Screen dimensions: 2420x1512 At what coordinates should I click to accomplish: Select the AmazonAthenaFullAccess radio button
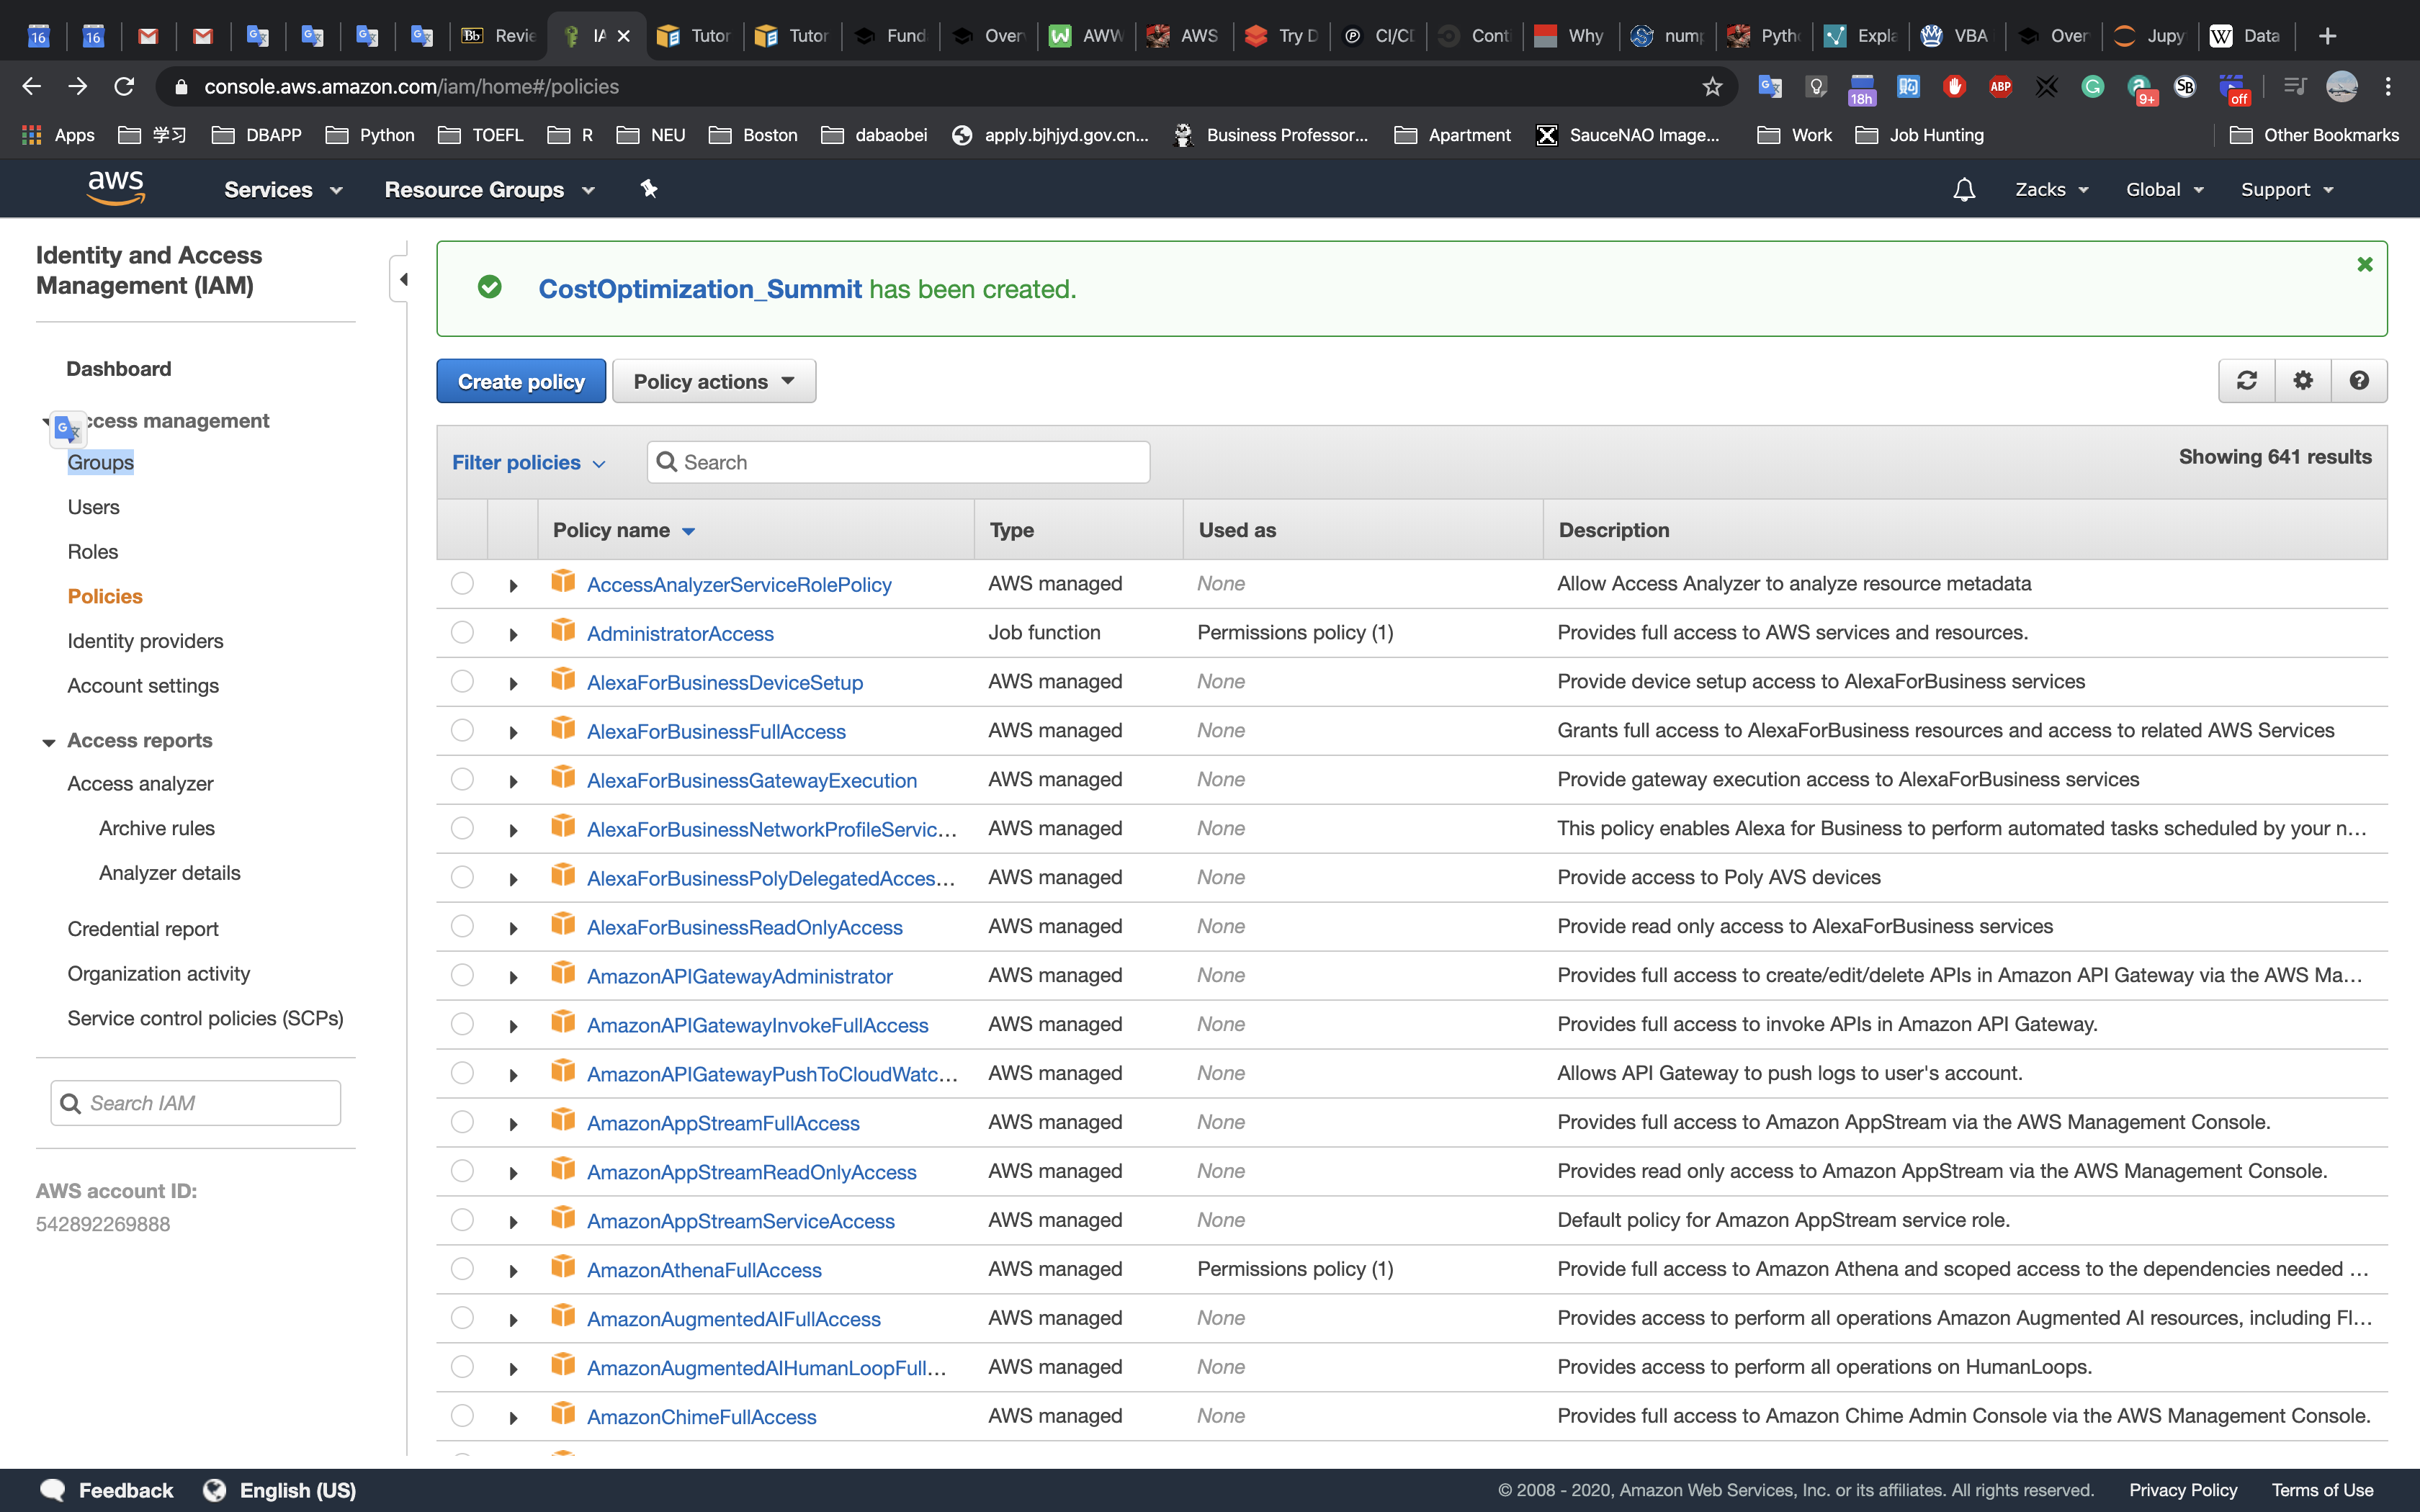tap(462, 1269)
